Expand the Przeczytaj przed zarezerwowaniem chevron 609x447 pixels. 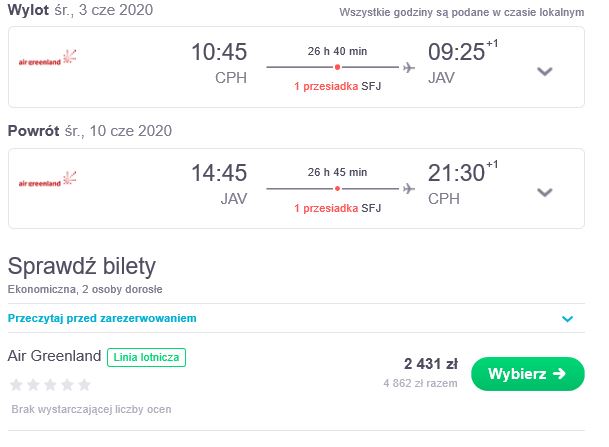[x=567, y=319]
